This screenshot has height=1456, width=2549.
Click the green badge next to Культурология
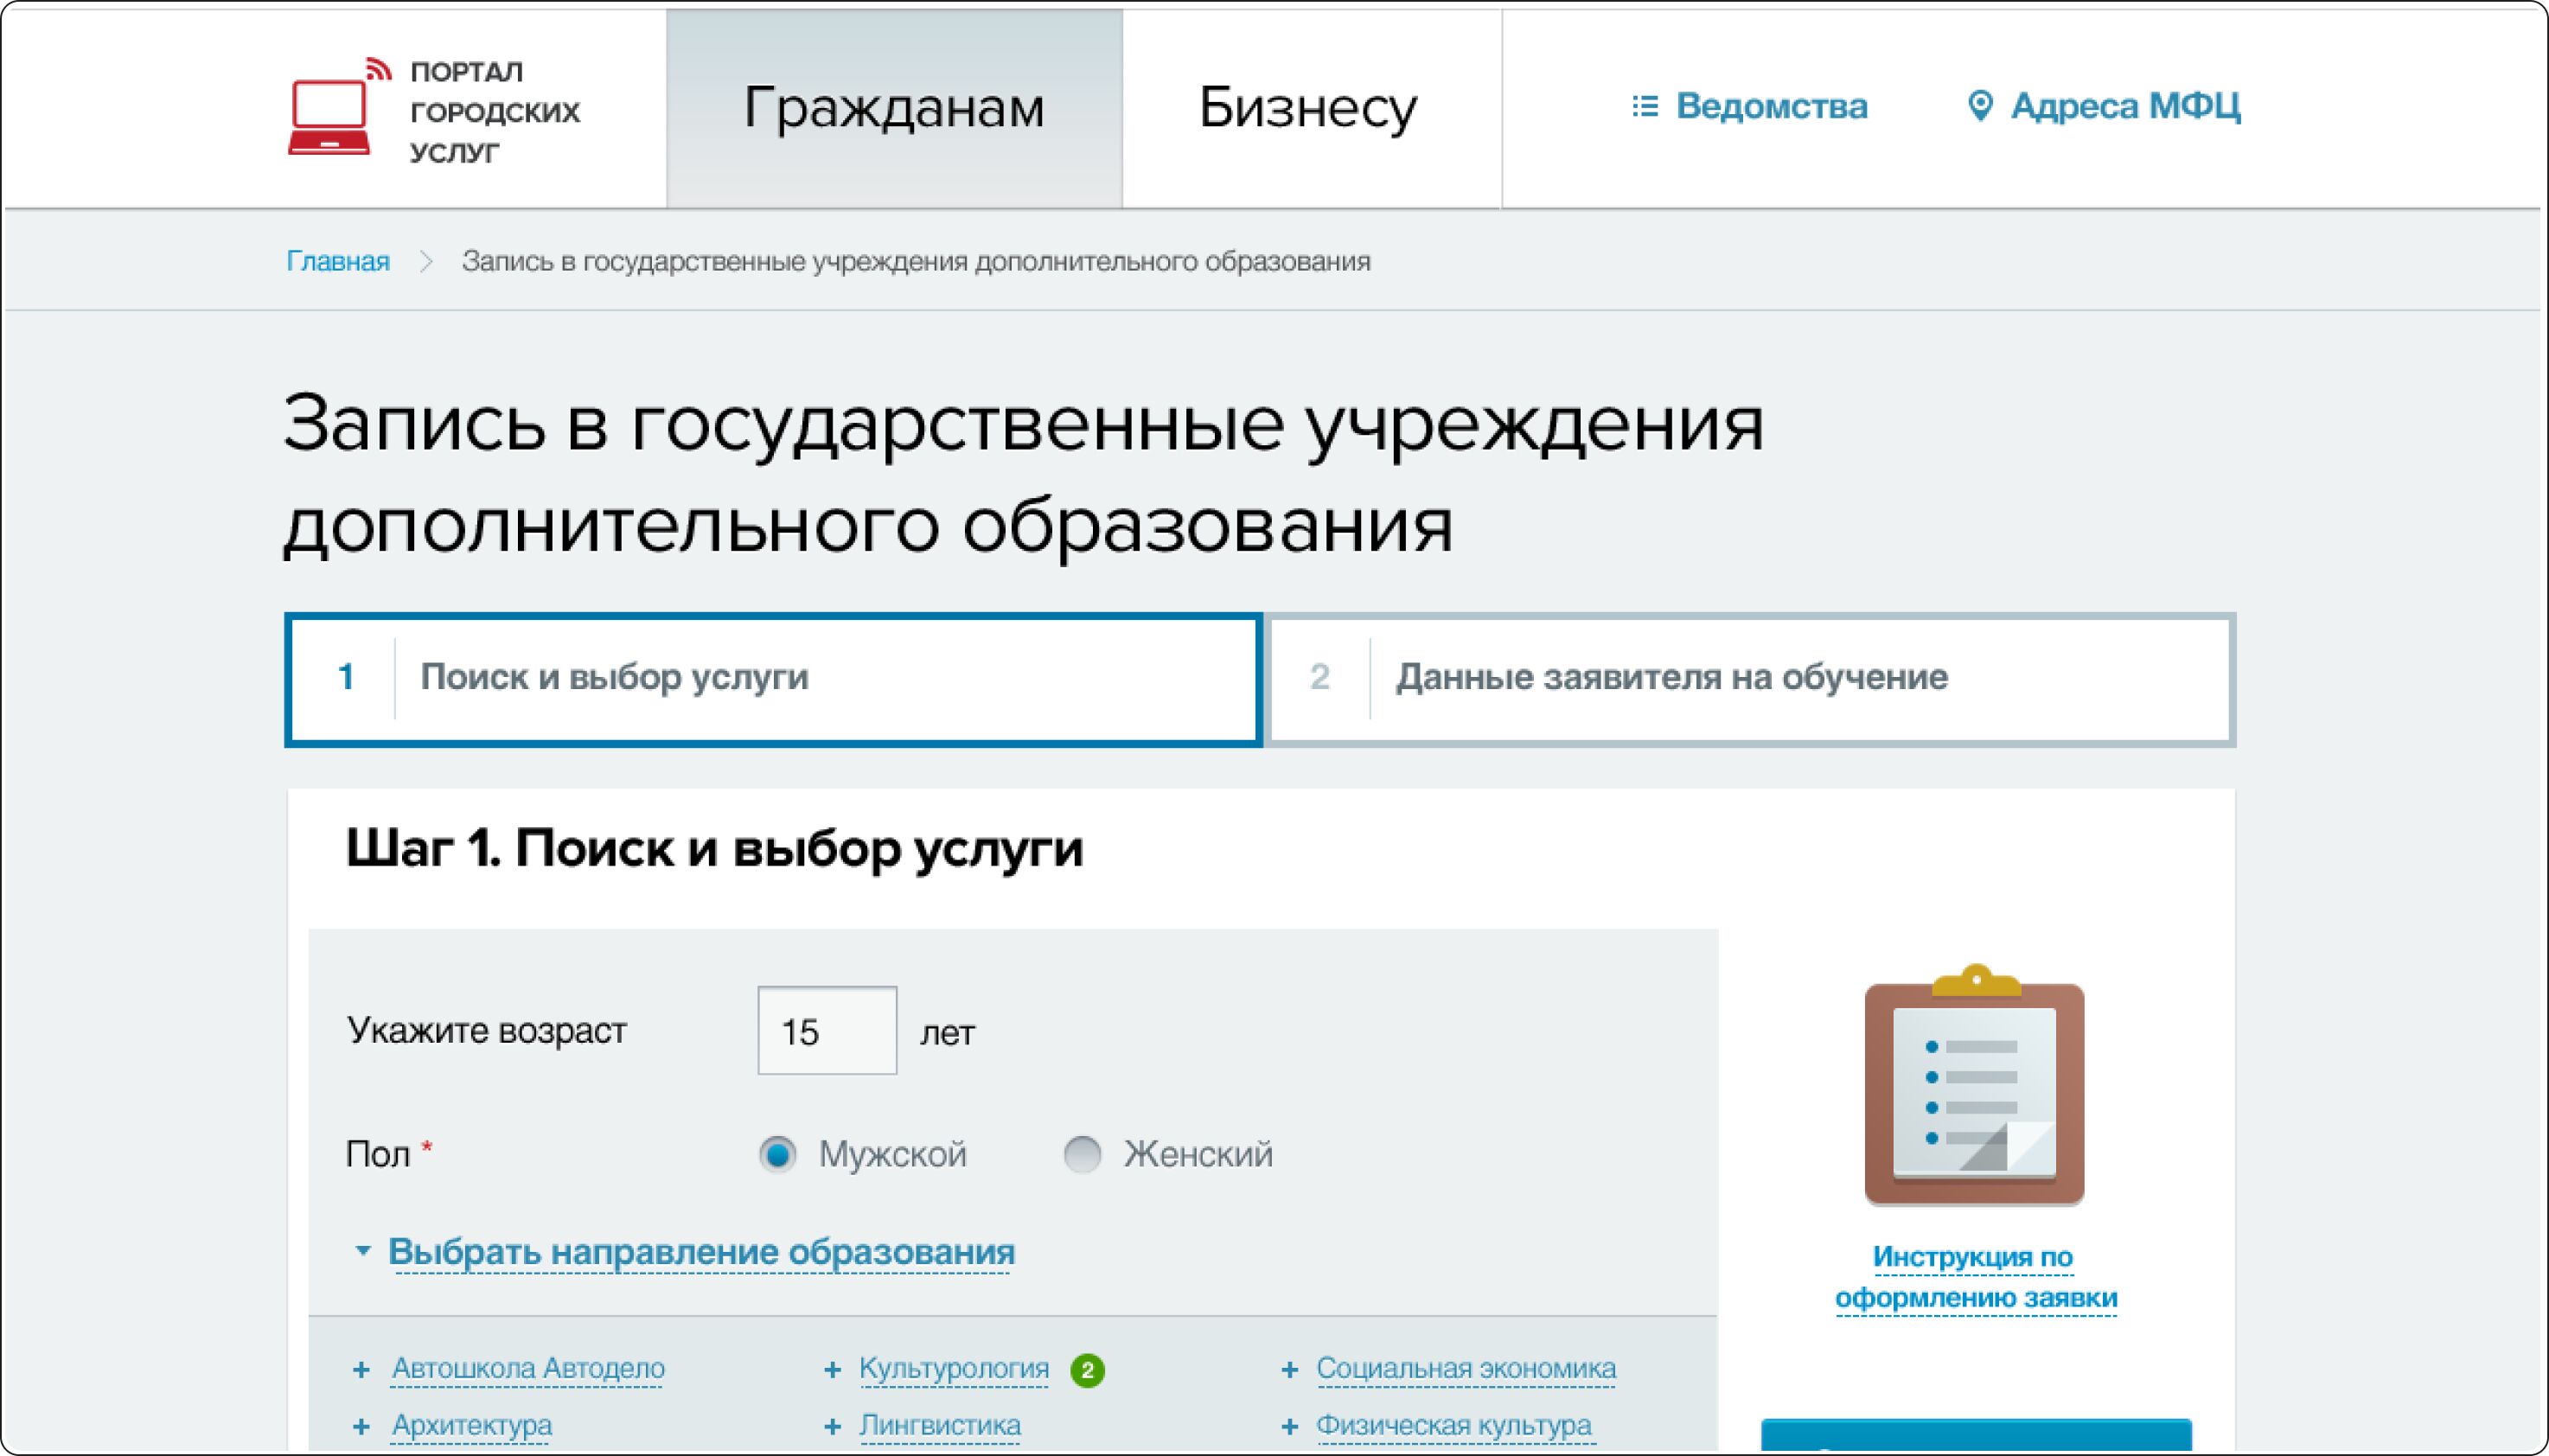point(1087,1370)
